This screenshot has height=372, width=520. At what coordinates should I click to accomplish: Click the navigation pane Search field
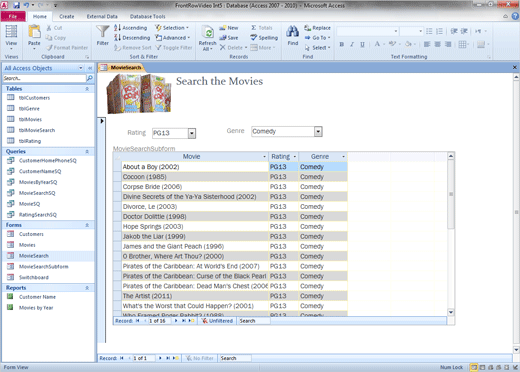coord(44,78)
